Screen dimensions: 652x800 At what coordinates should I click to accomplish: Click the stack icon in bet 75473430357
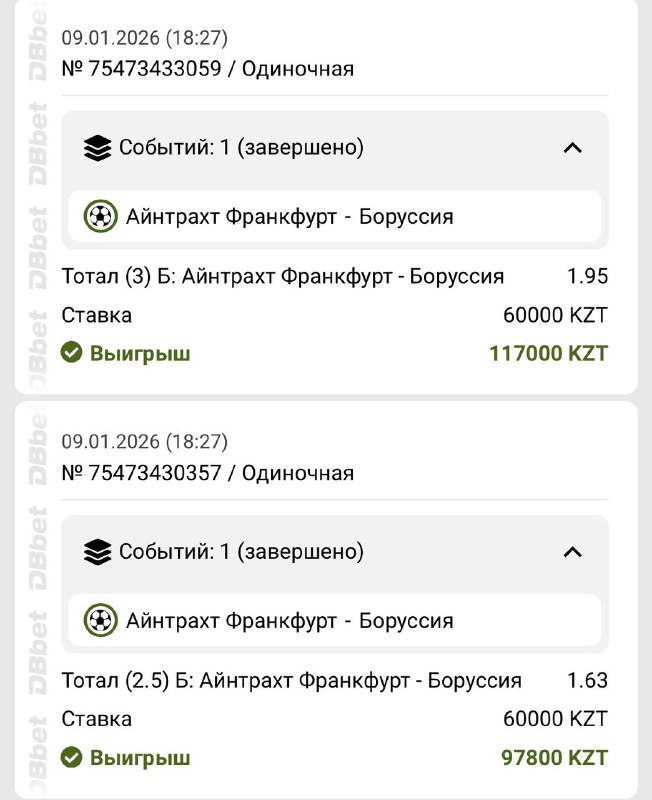point(97,551)
